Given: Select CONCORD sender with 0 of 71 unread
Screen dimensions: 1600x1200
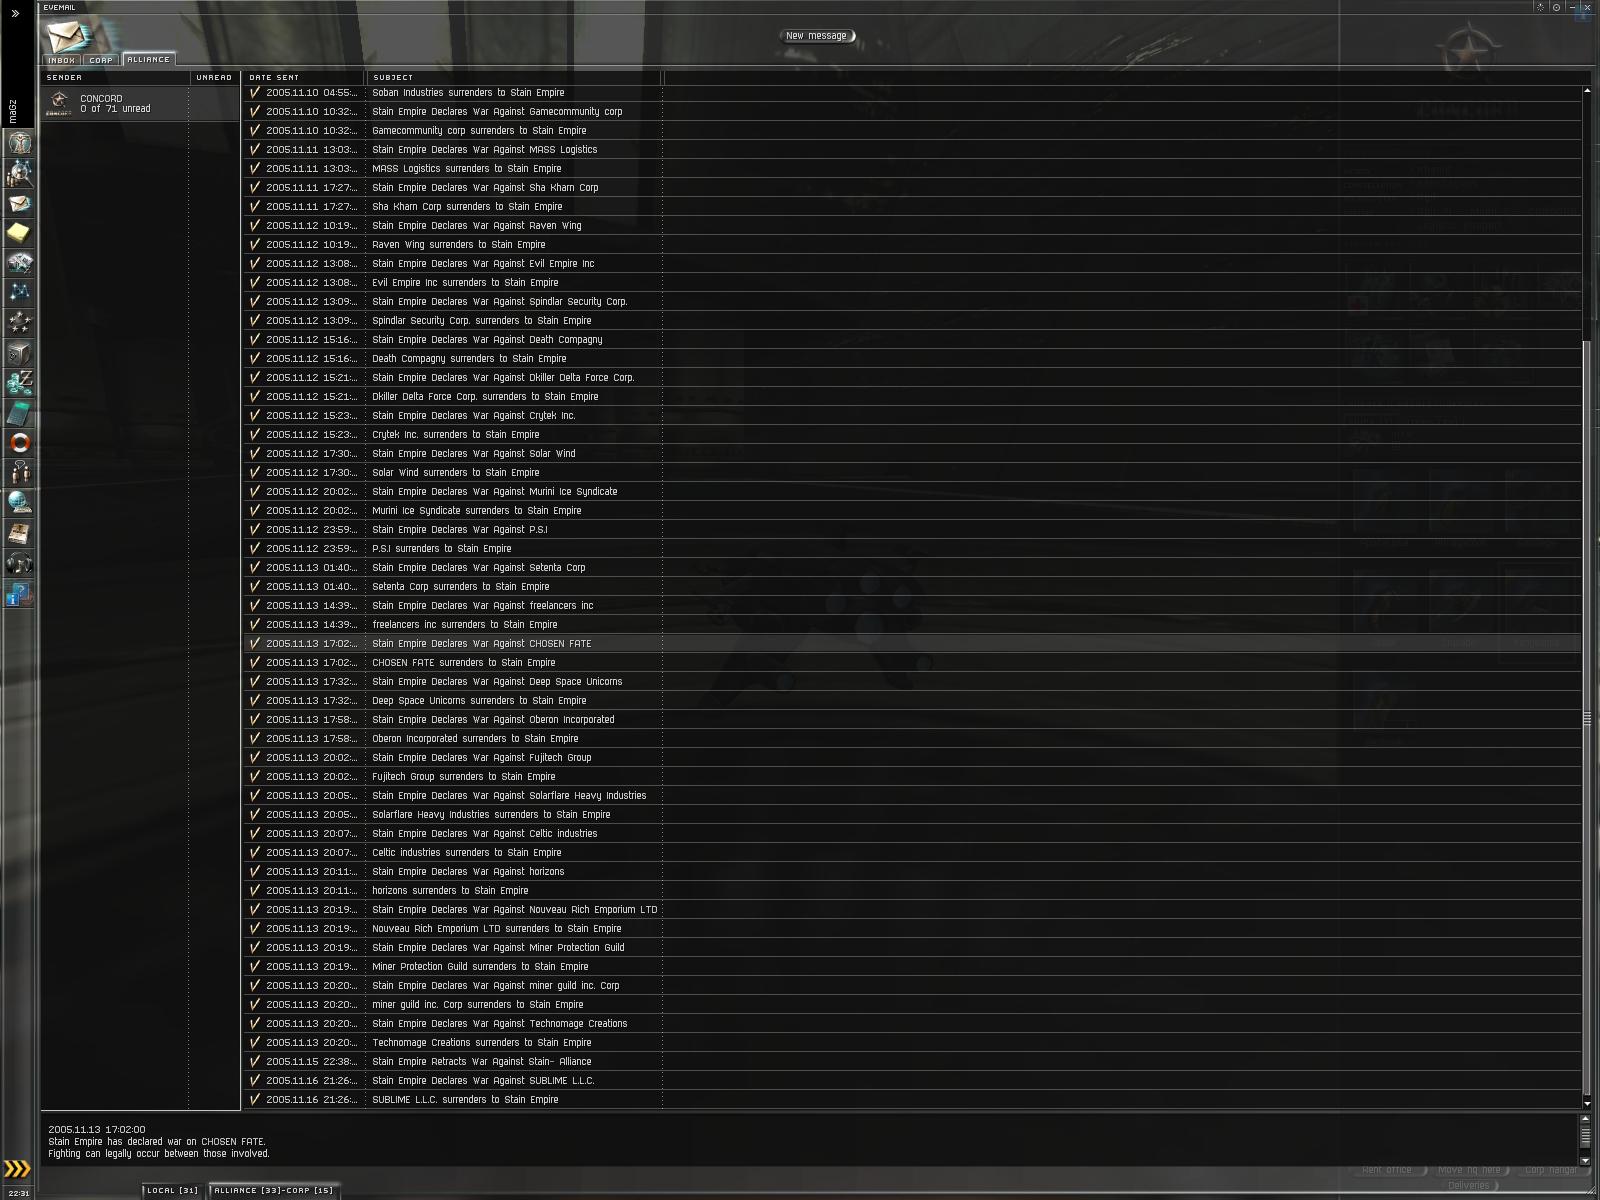Looking at the screenshot, I should tap(140, 104).
